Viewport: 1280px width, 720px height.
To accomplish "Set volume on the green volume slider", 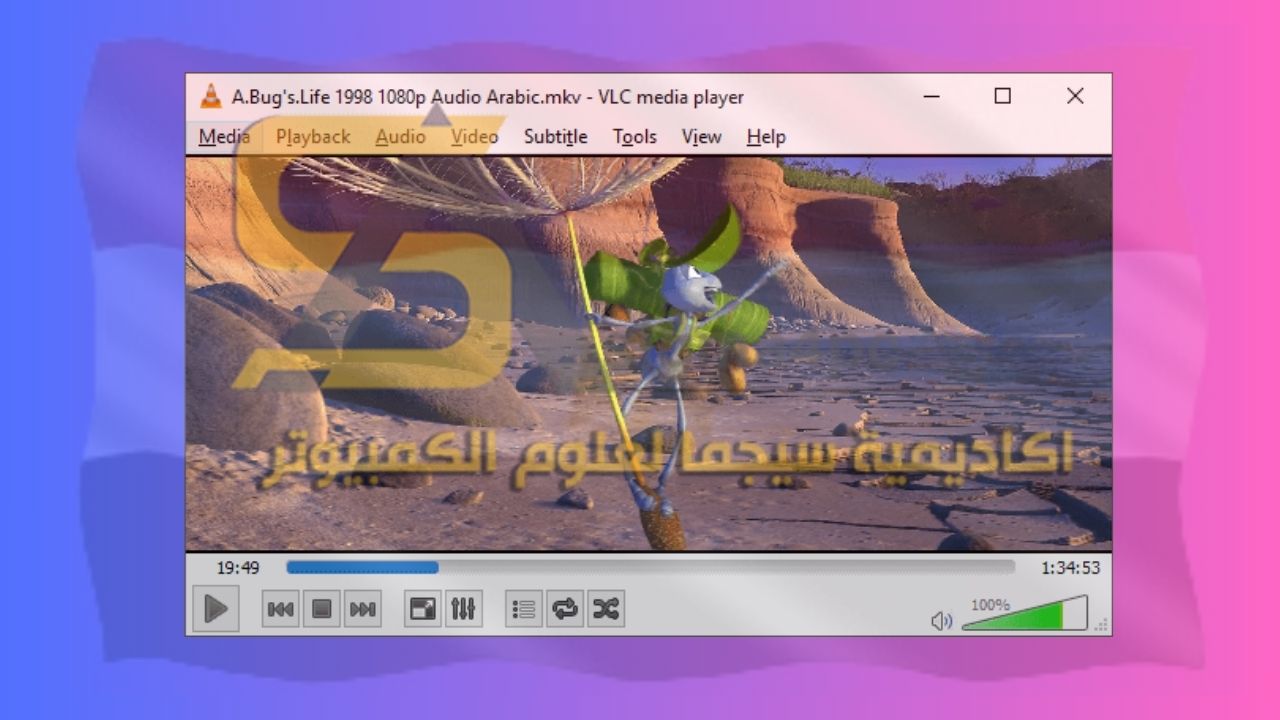I will (x=1024, y=613).
